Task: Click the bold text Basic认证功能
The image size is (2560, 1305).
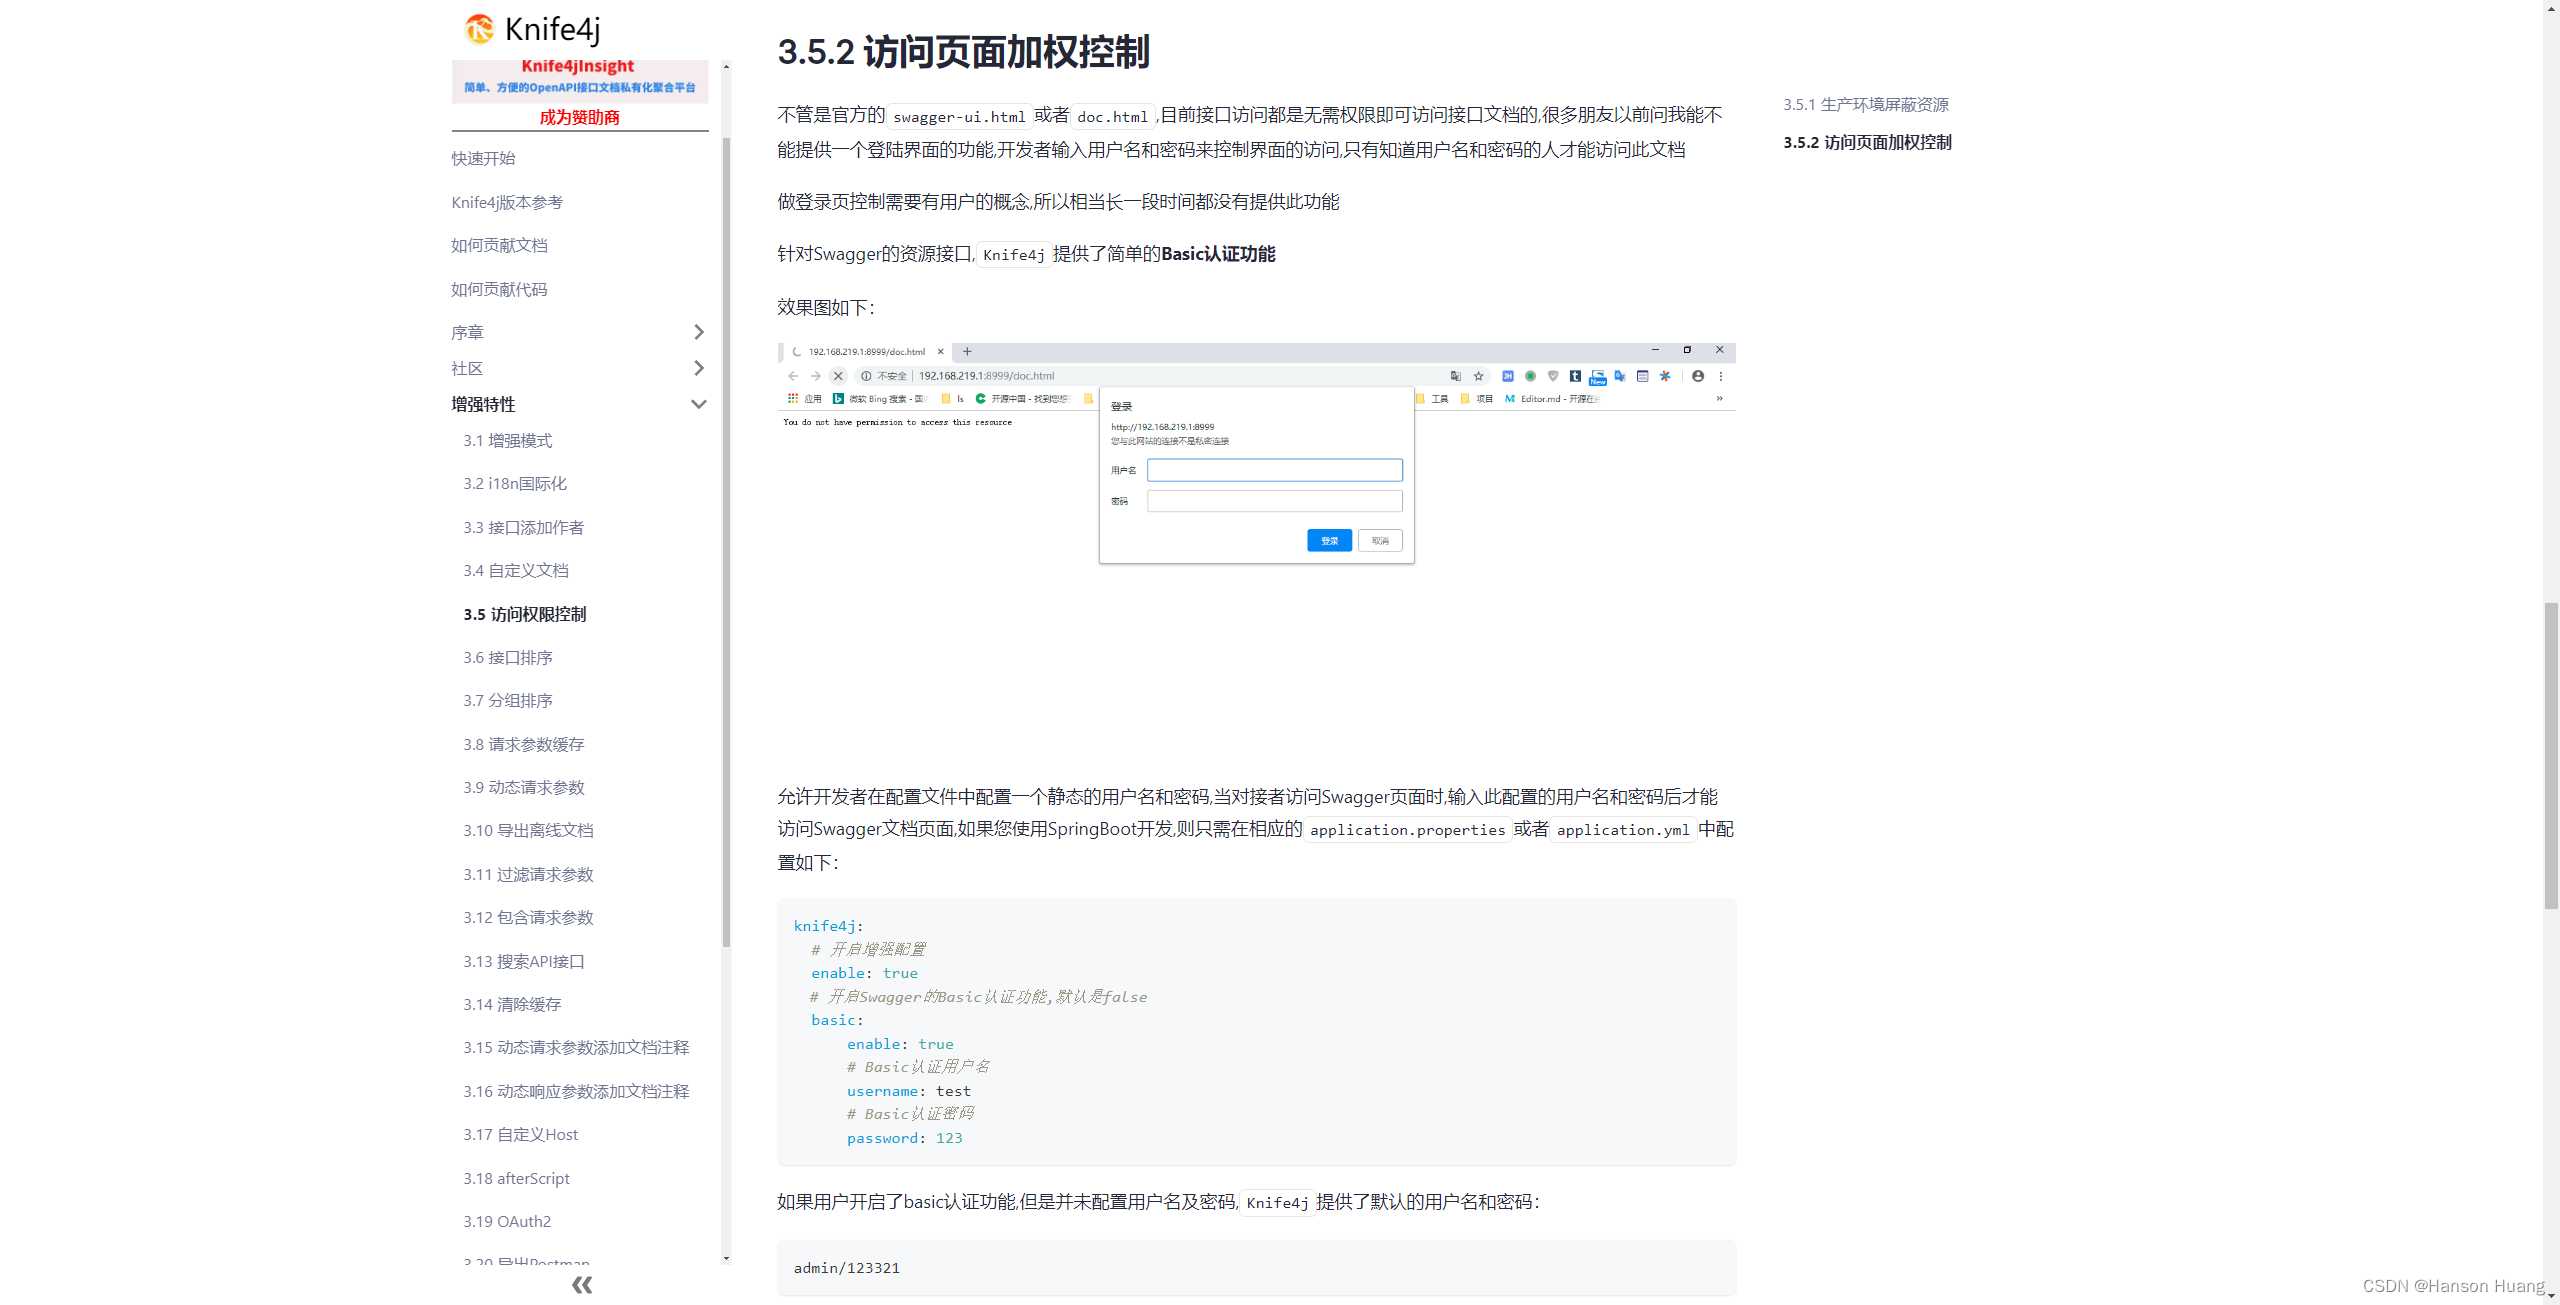Action: tap(1218, 254)
